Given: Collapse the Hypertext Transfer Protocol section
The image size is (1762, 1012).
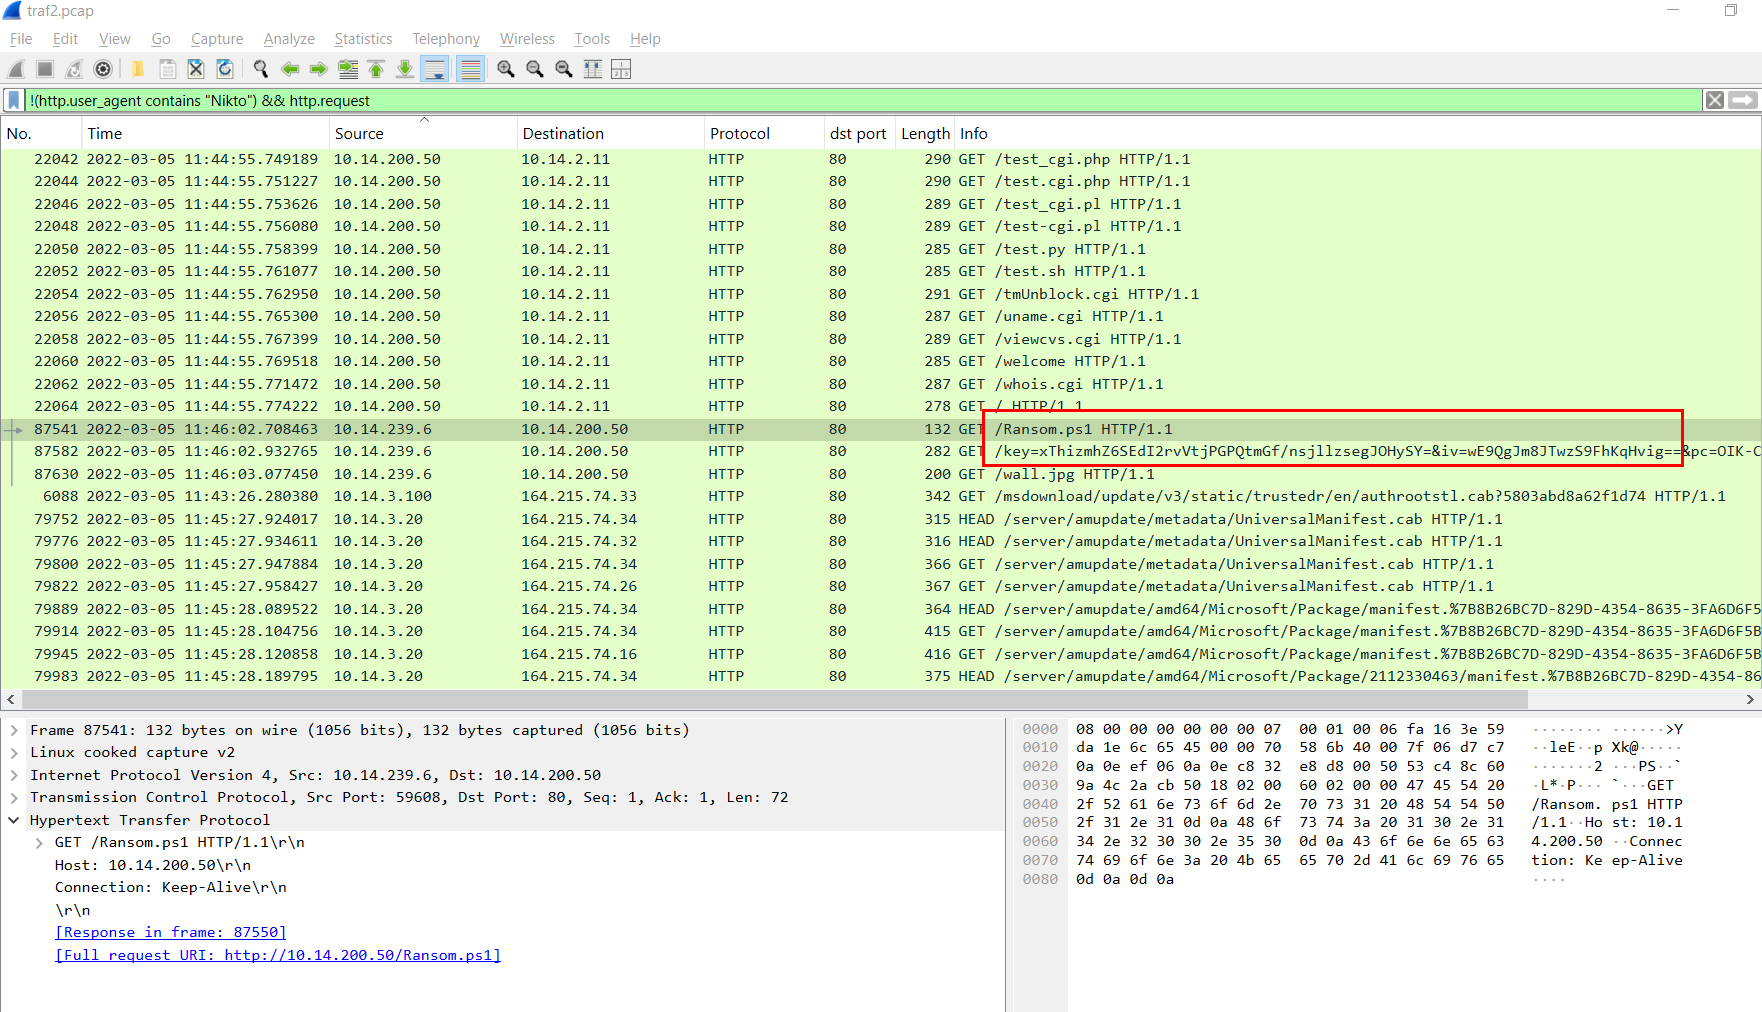Looking at the screenshot, I should click(x=14, y=820).
